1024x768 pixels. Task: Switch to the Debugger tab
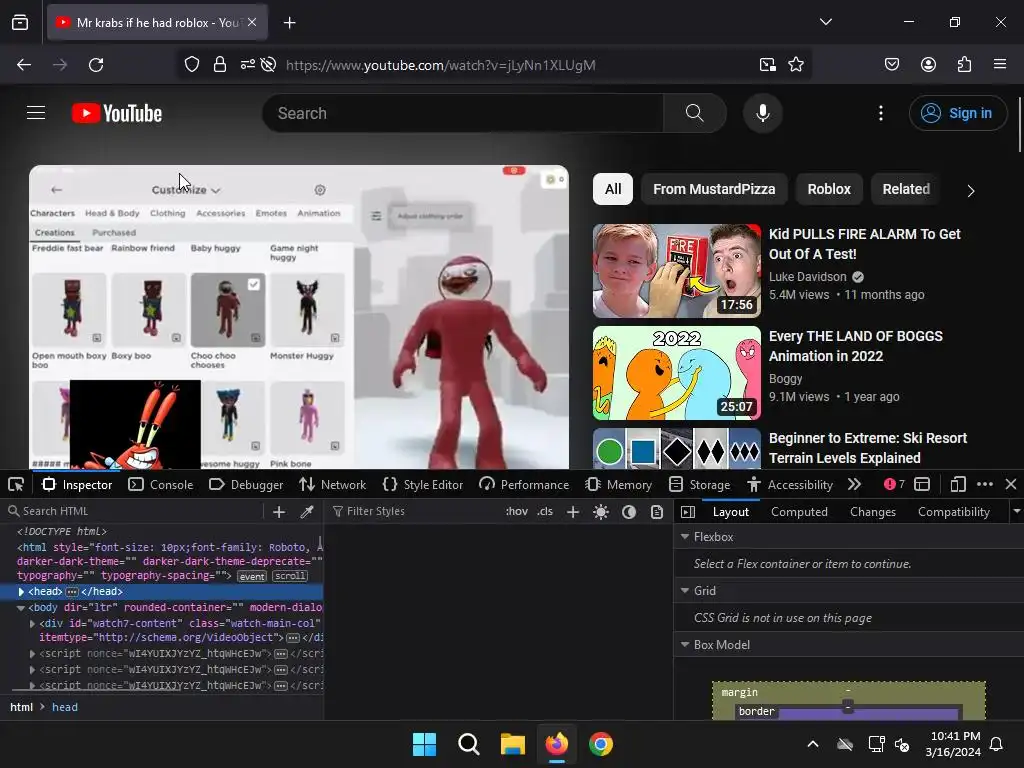pos(246,485)
